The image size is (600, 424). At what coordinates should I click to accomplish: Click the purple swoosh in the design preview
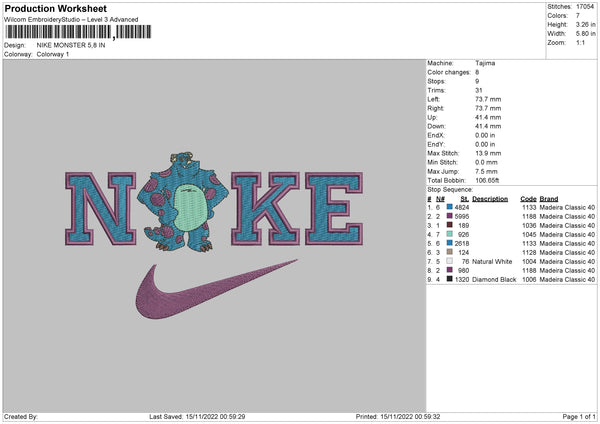click(216, 289)
